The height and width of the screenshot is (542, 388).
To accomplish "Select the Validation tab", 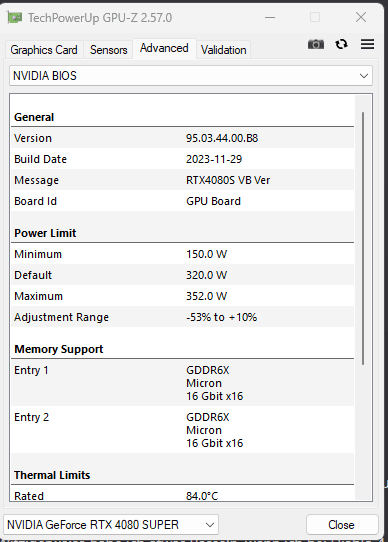I will (223, 50).
